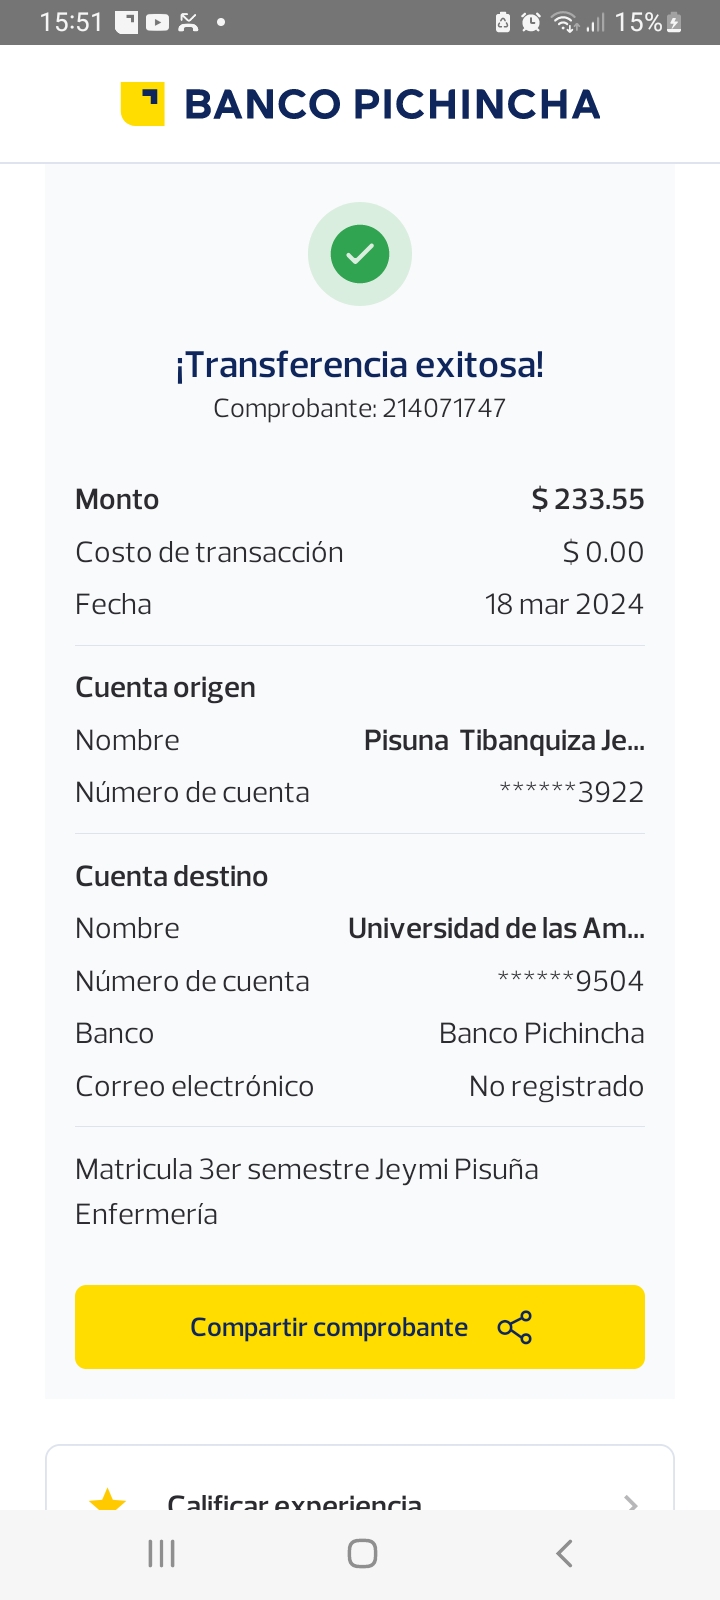
Task: Tap the share icon on the yellow button
Action: (x=515, y=1327)
